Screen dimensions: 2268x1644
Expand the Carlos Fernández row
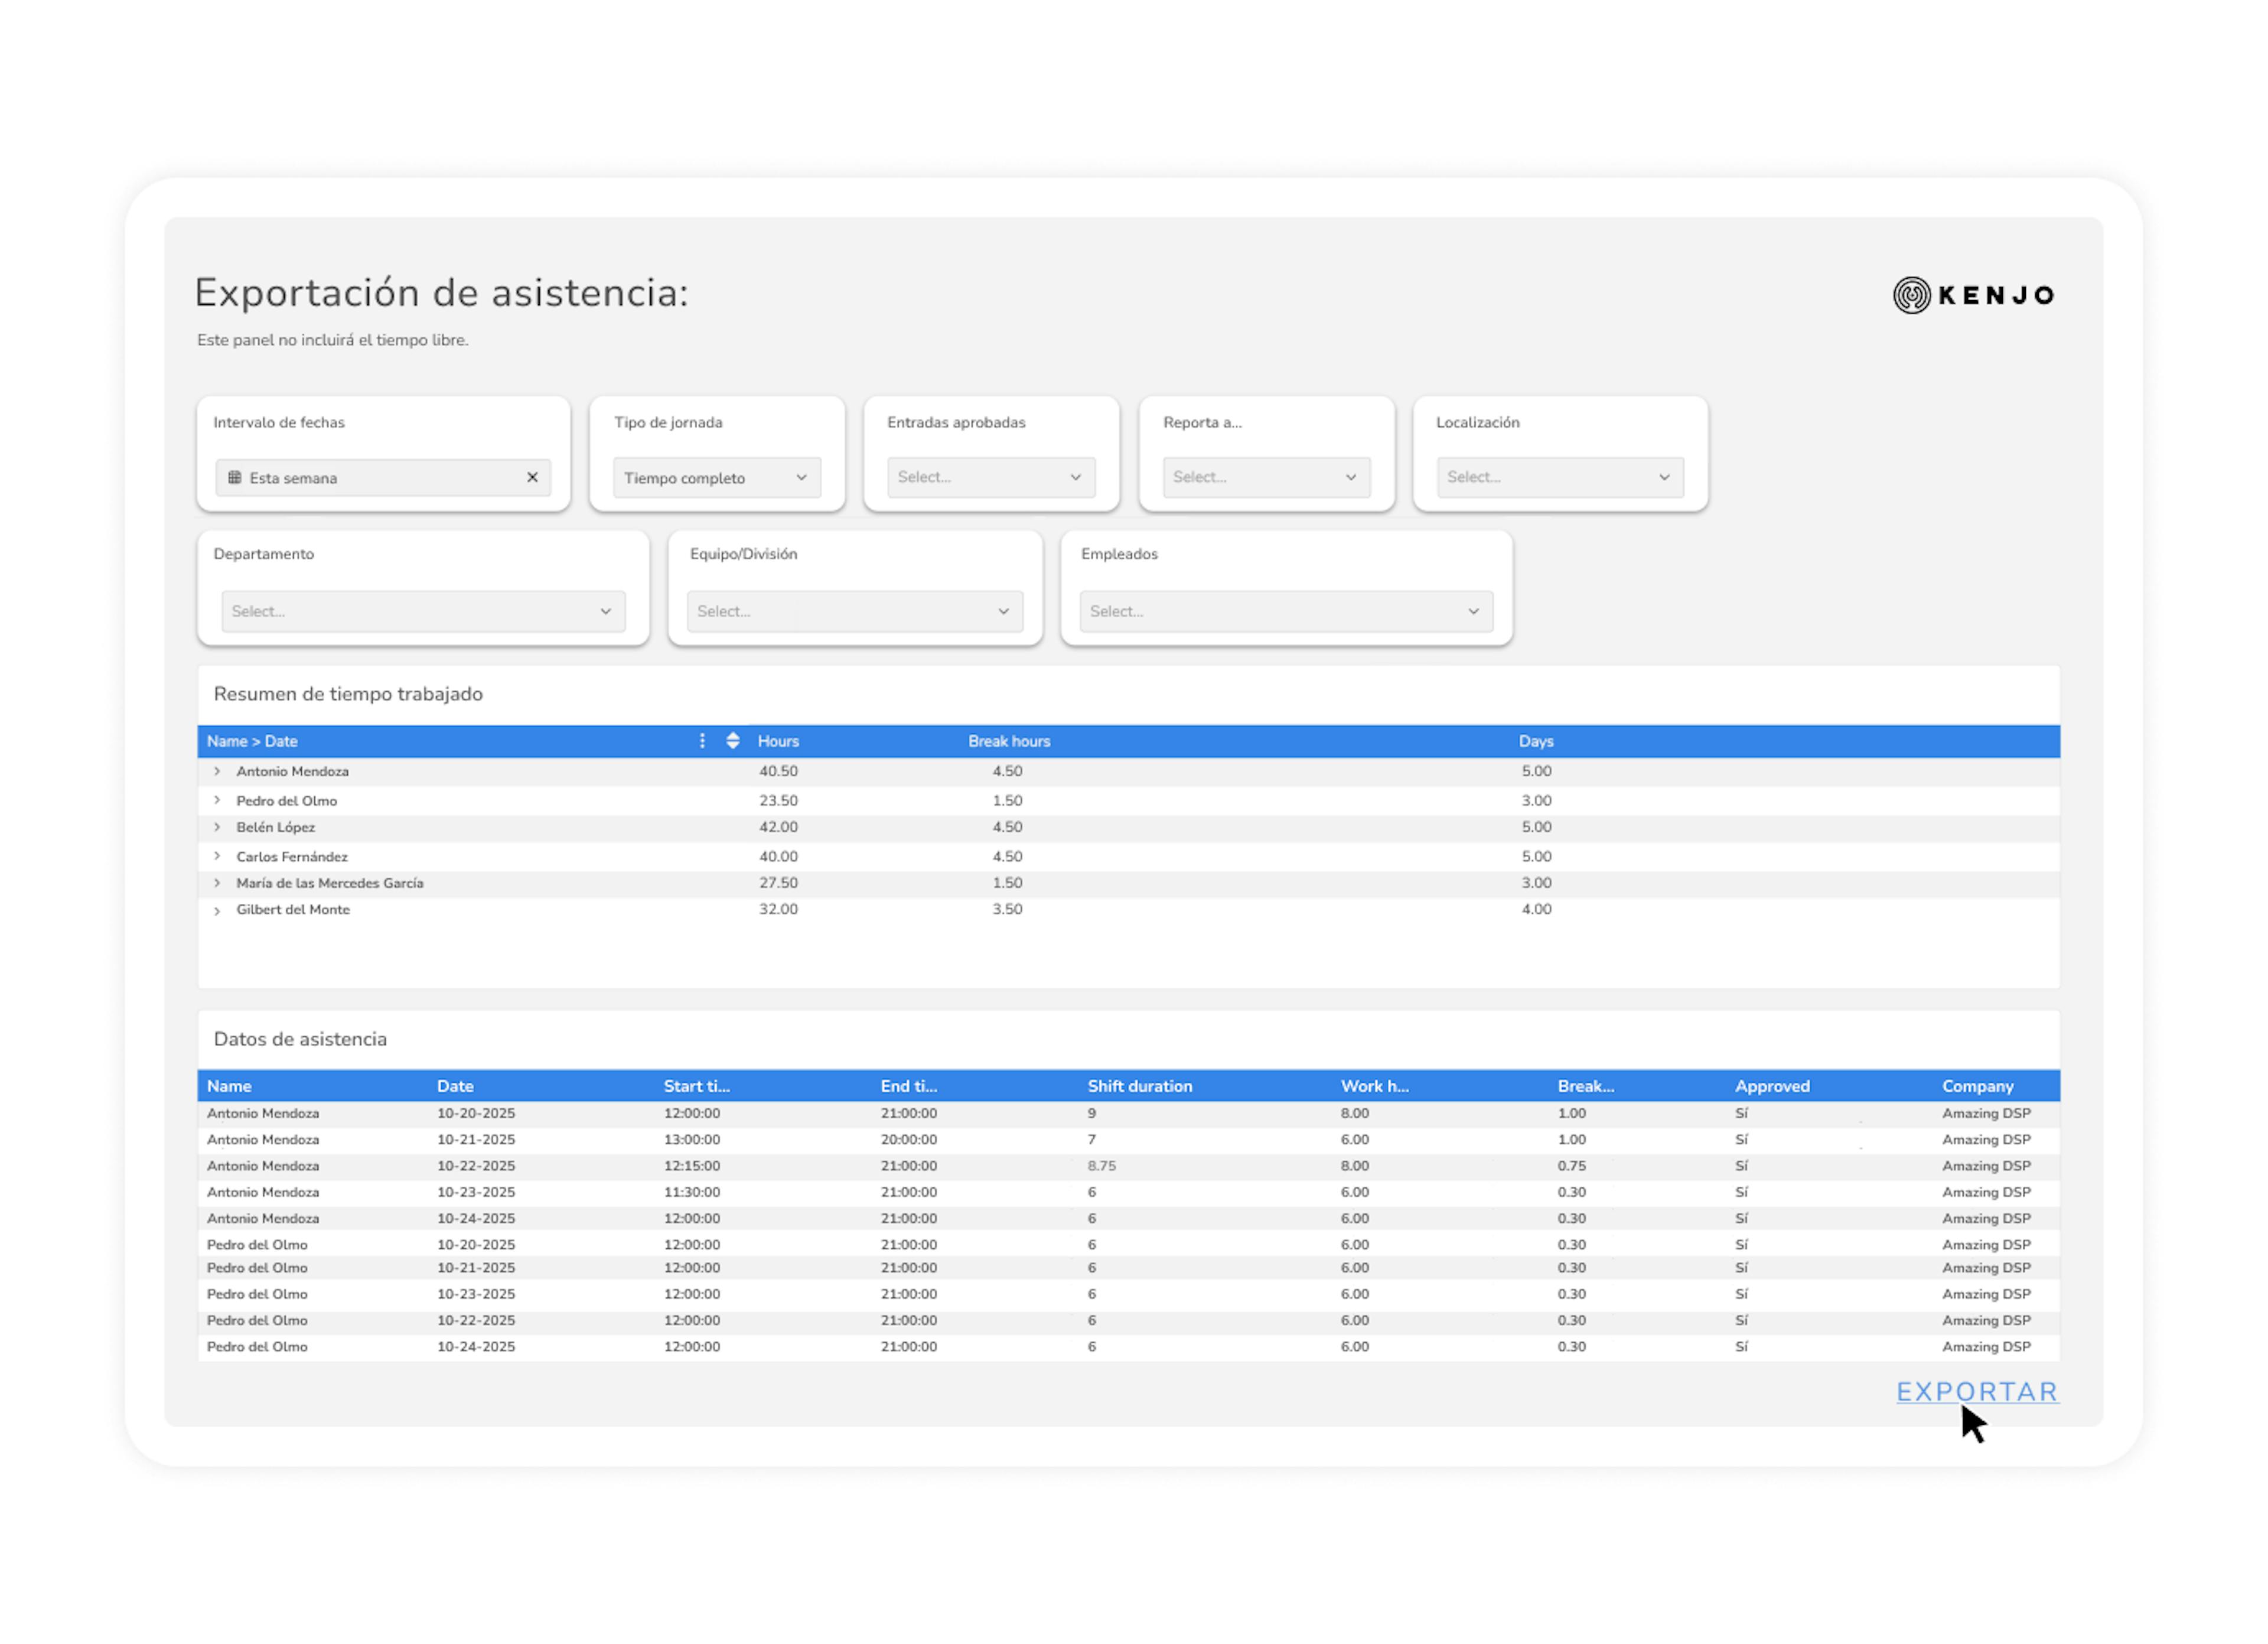pos(217,856)
